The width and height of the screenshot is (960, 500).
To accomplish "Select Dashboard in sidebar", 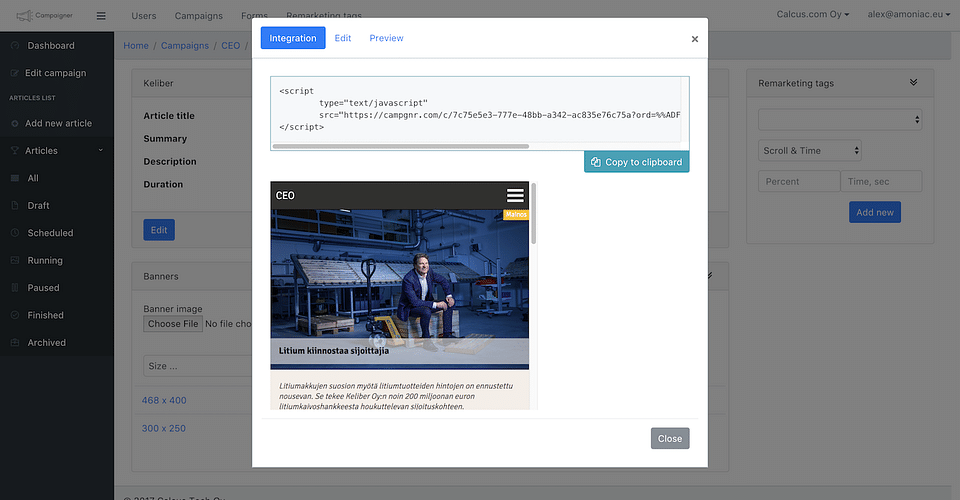I will click(51, 45).
